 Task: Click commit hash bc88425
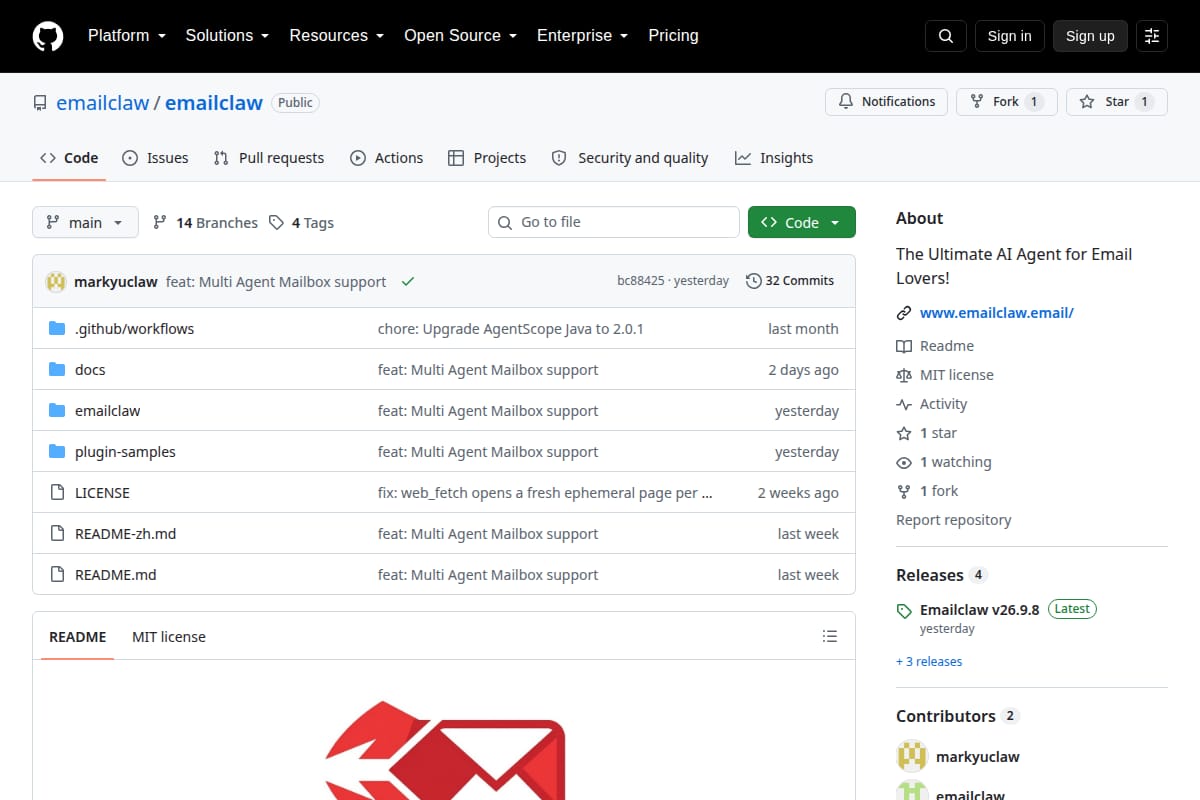pyautogui.click(x=640, y=281)
